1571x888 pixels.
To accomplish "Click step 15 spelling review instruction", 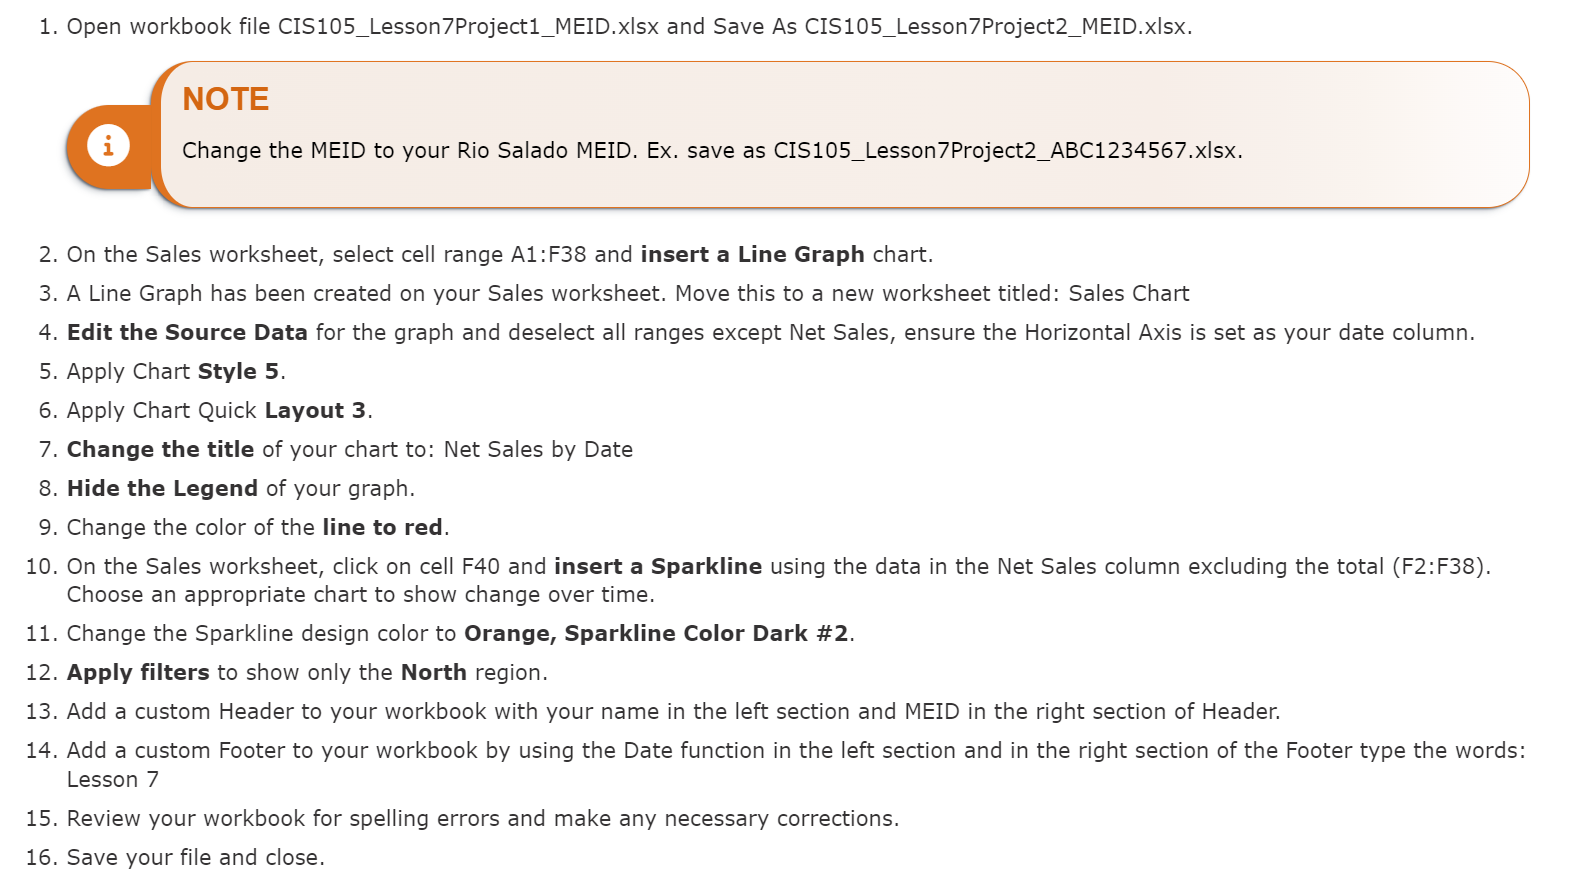I will 483,819.
